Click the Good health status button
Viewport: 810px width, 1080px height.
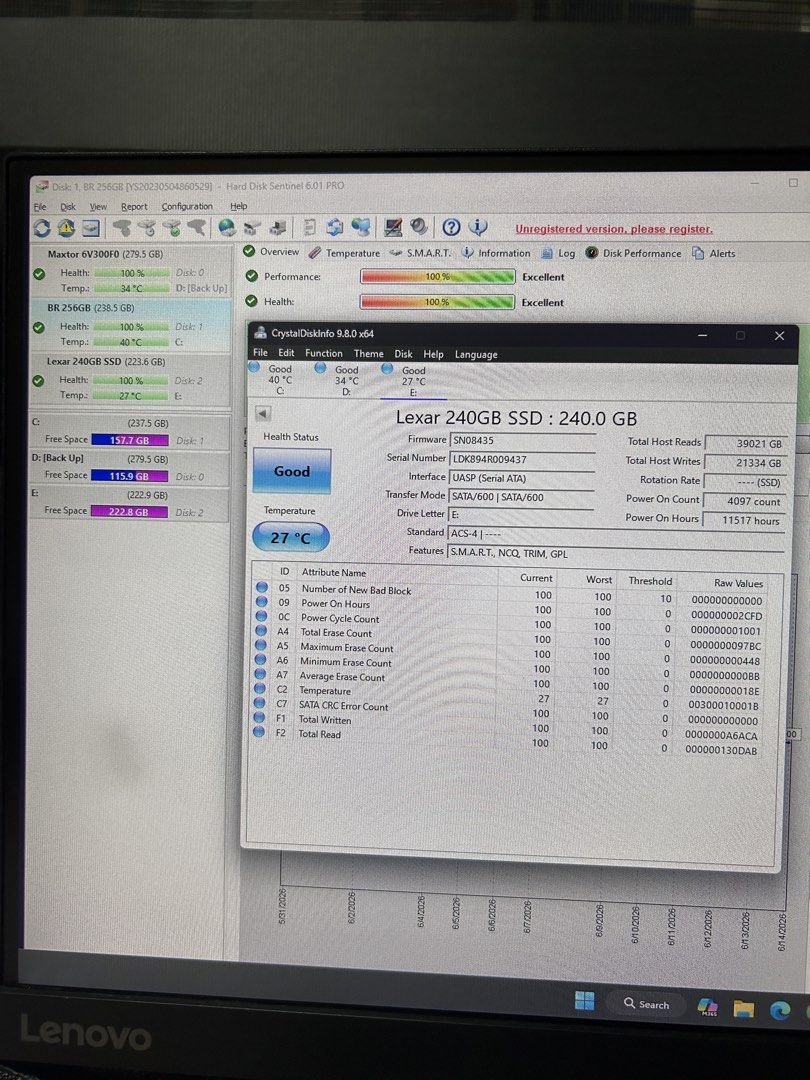tap(292, 471)
